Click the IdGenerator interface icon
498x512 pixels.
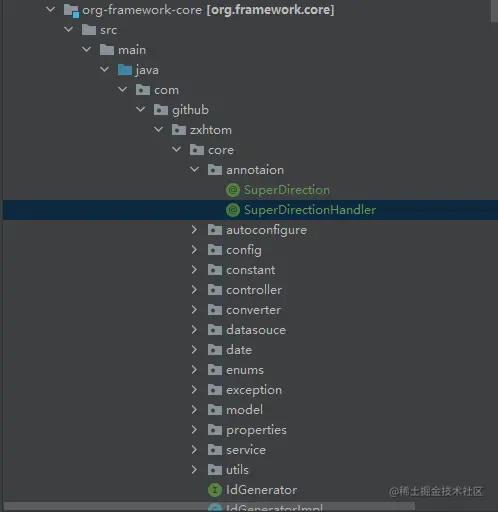215,490
